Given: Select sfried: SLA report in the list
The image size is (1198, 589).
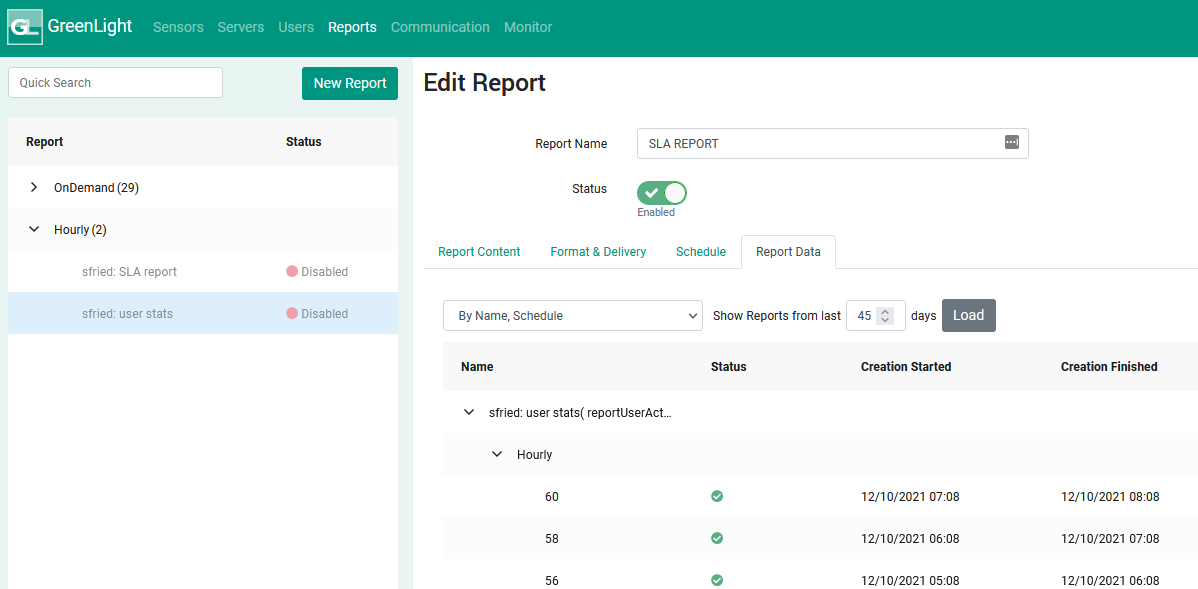Looking at the screenshot, I should (129, 271).
